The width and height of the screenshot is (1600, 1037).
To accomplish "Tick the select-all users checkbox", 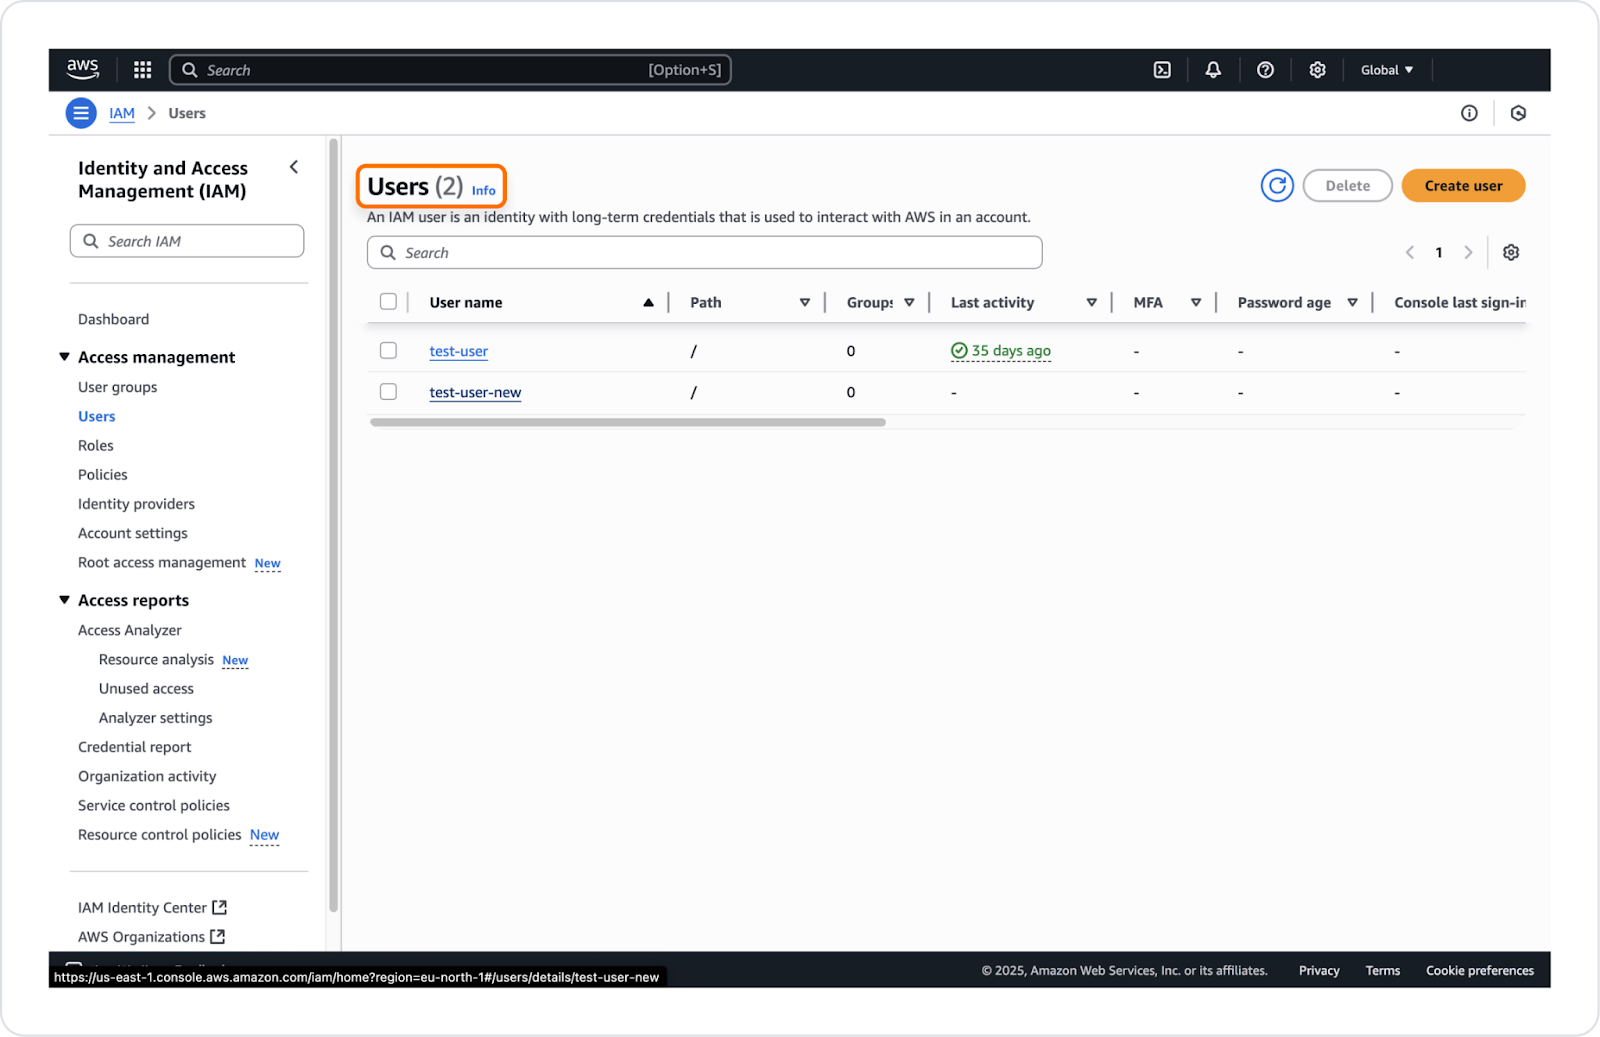I will tap(388, 301).
